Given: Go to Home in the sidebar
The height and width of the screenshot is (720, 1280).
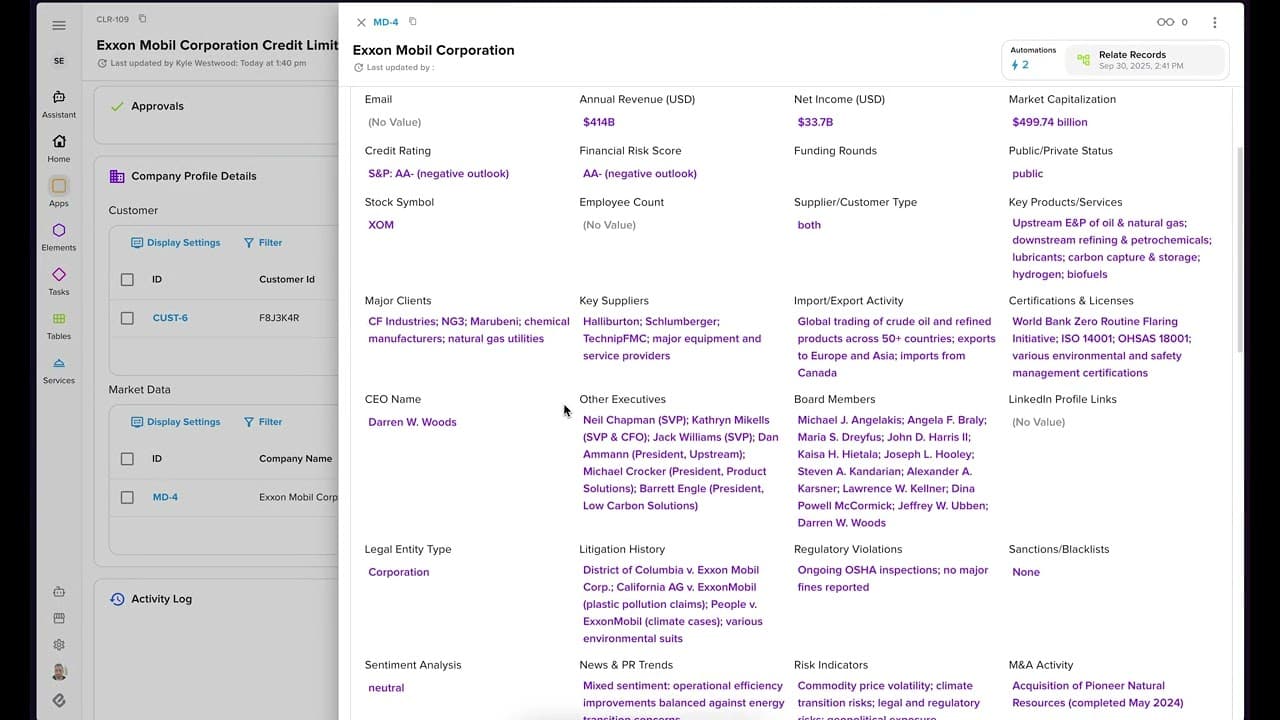Looking at the screenshot, I should (59, 142).
